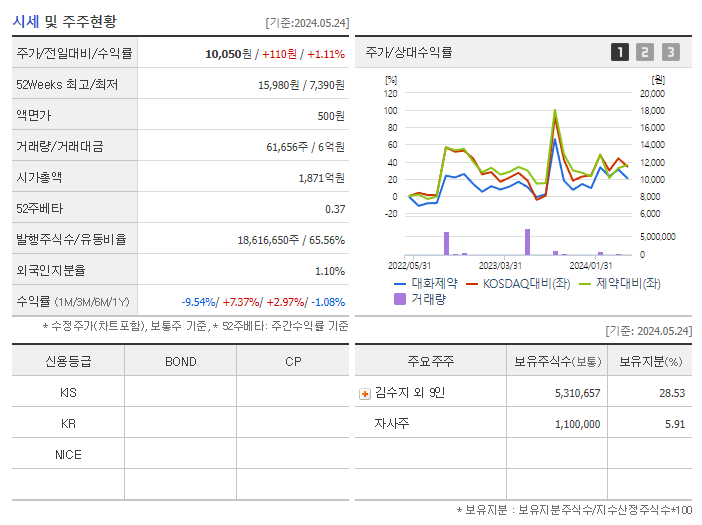Click the 액면가 value 500원

point(331,116)
